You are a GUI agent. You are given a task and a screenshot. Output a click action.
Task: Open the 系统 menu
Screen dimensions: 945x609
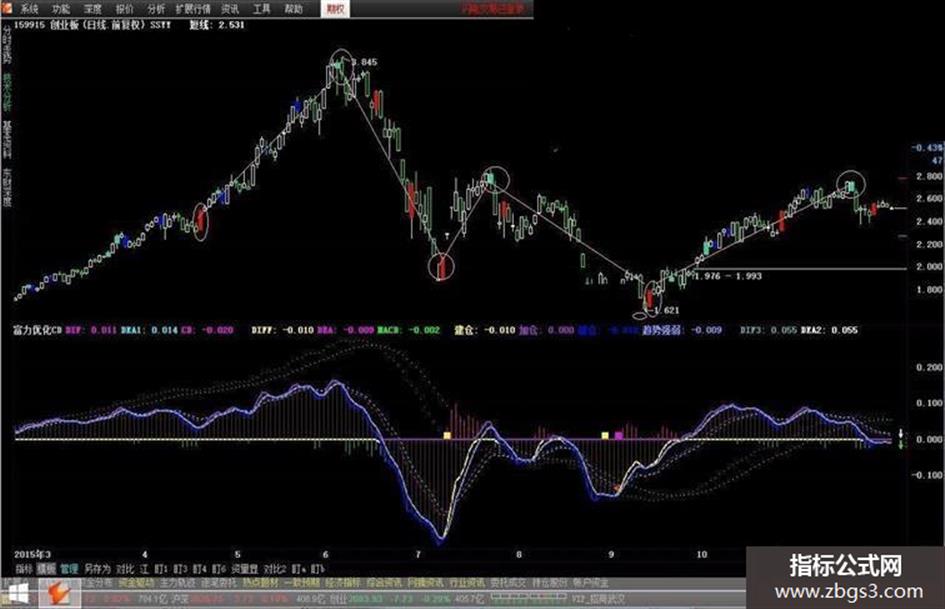29,9
